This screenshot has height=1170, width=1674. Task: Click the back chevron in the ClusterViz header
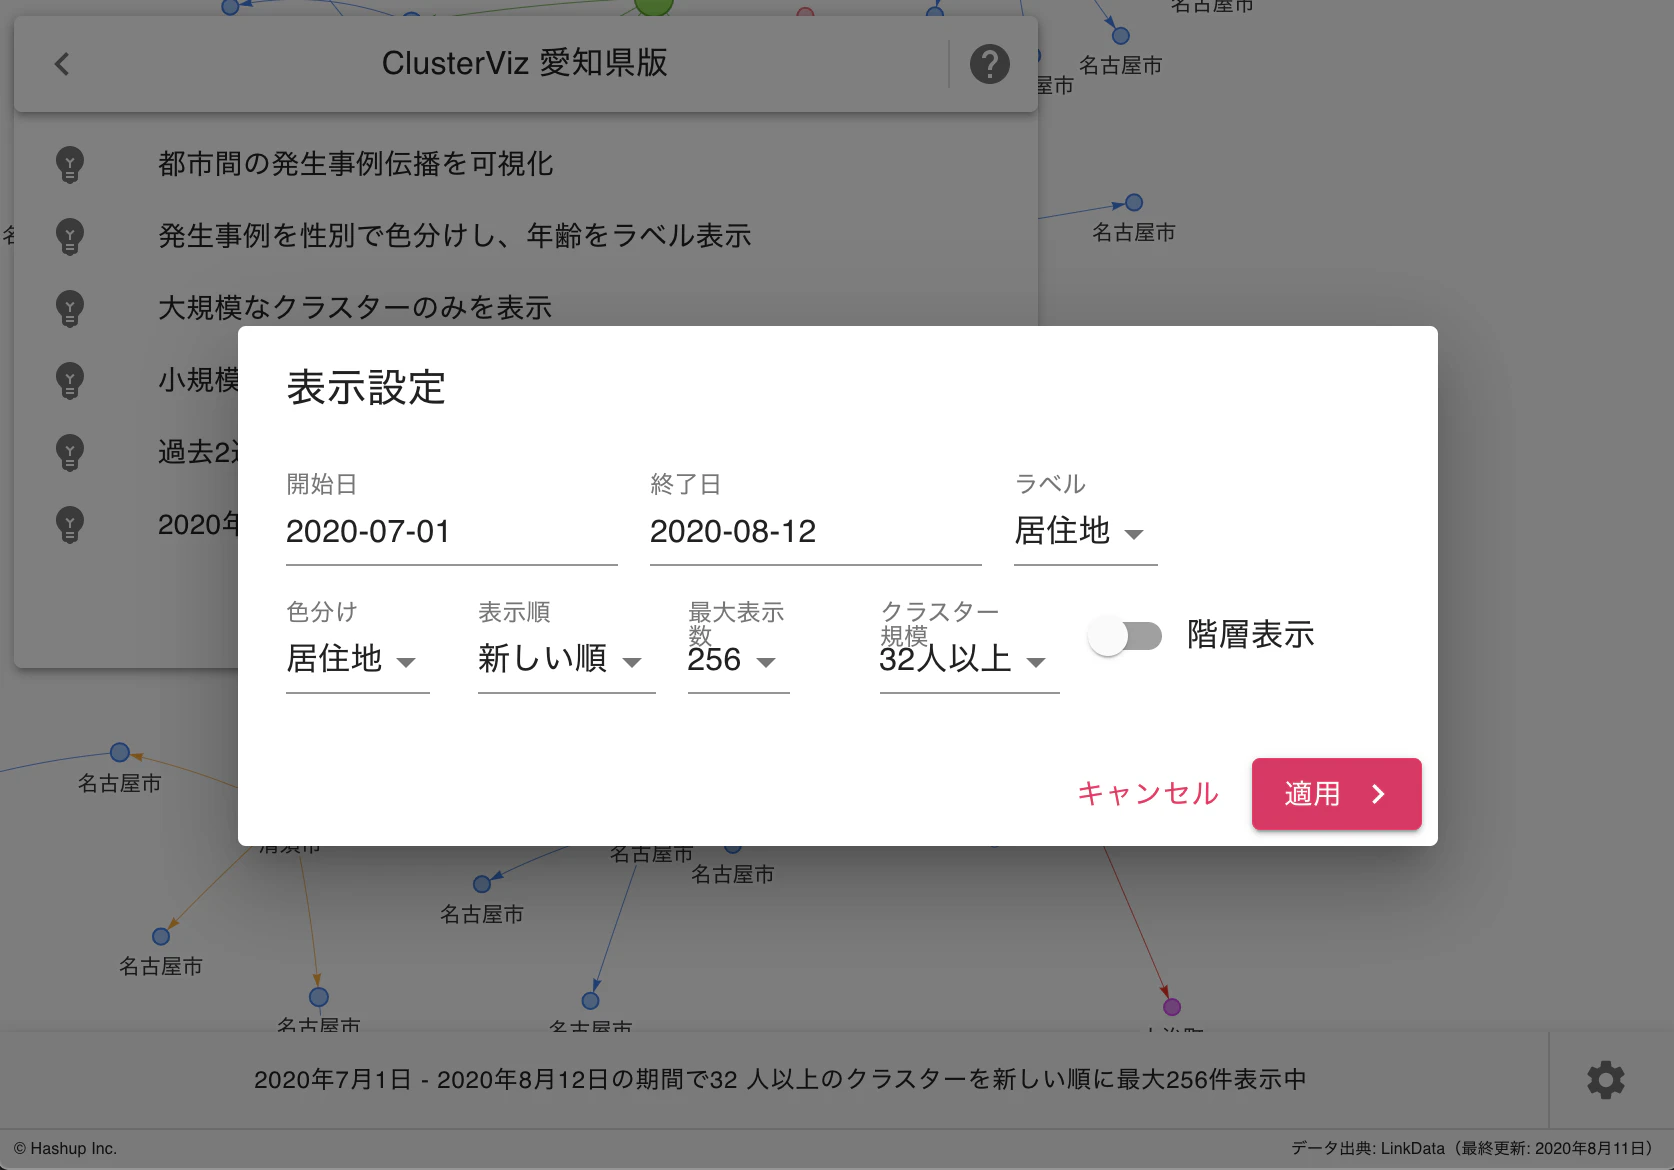pyautogui.click(x=62, y=64)
